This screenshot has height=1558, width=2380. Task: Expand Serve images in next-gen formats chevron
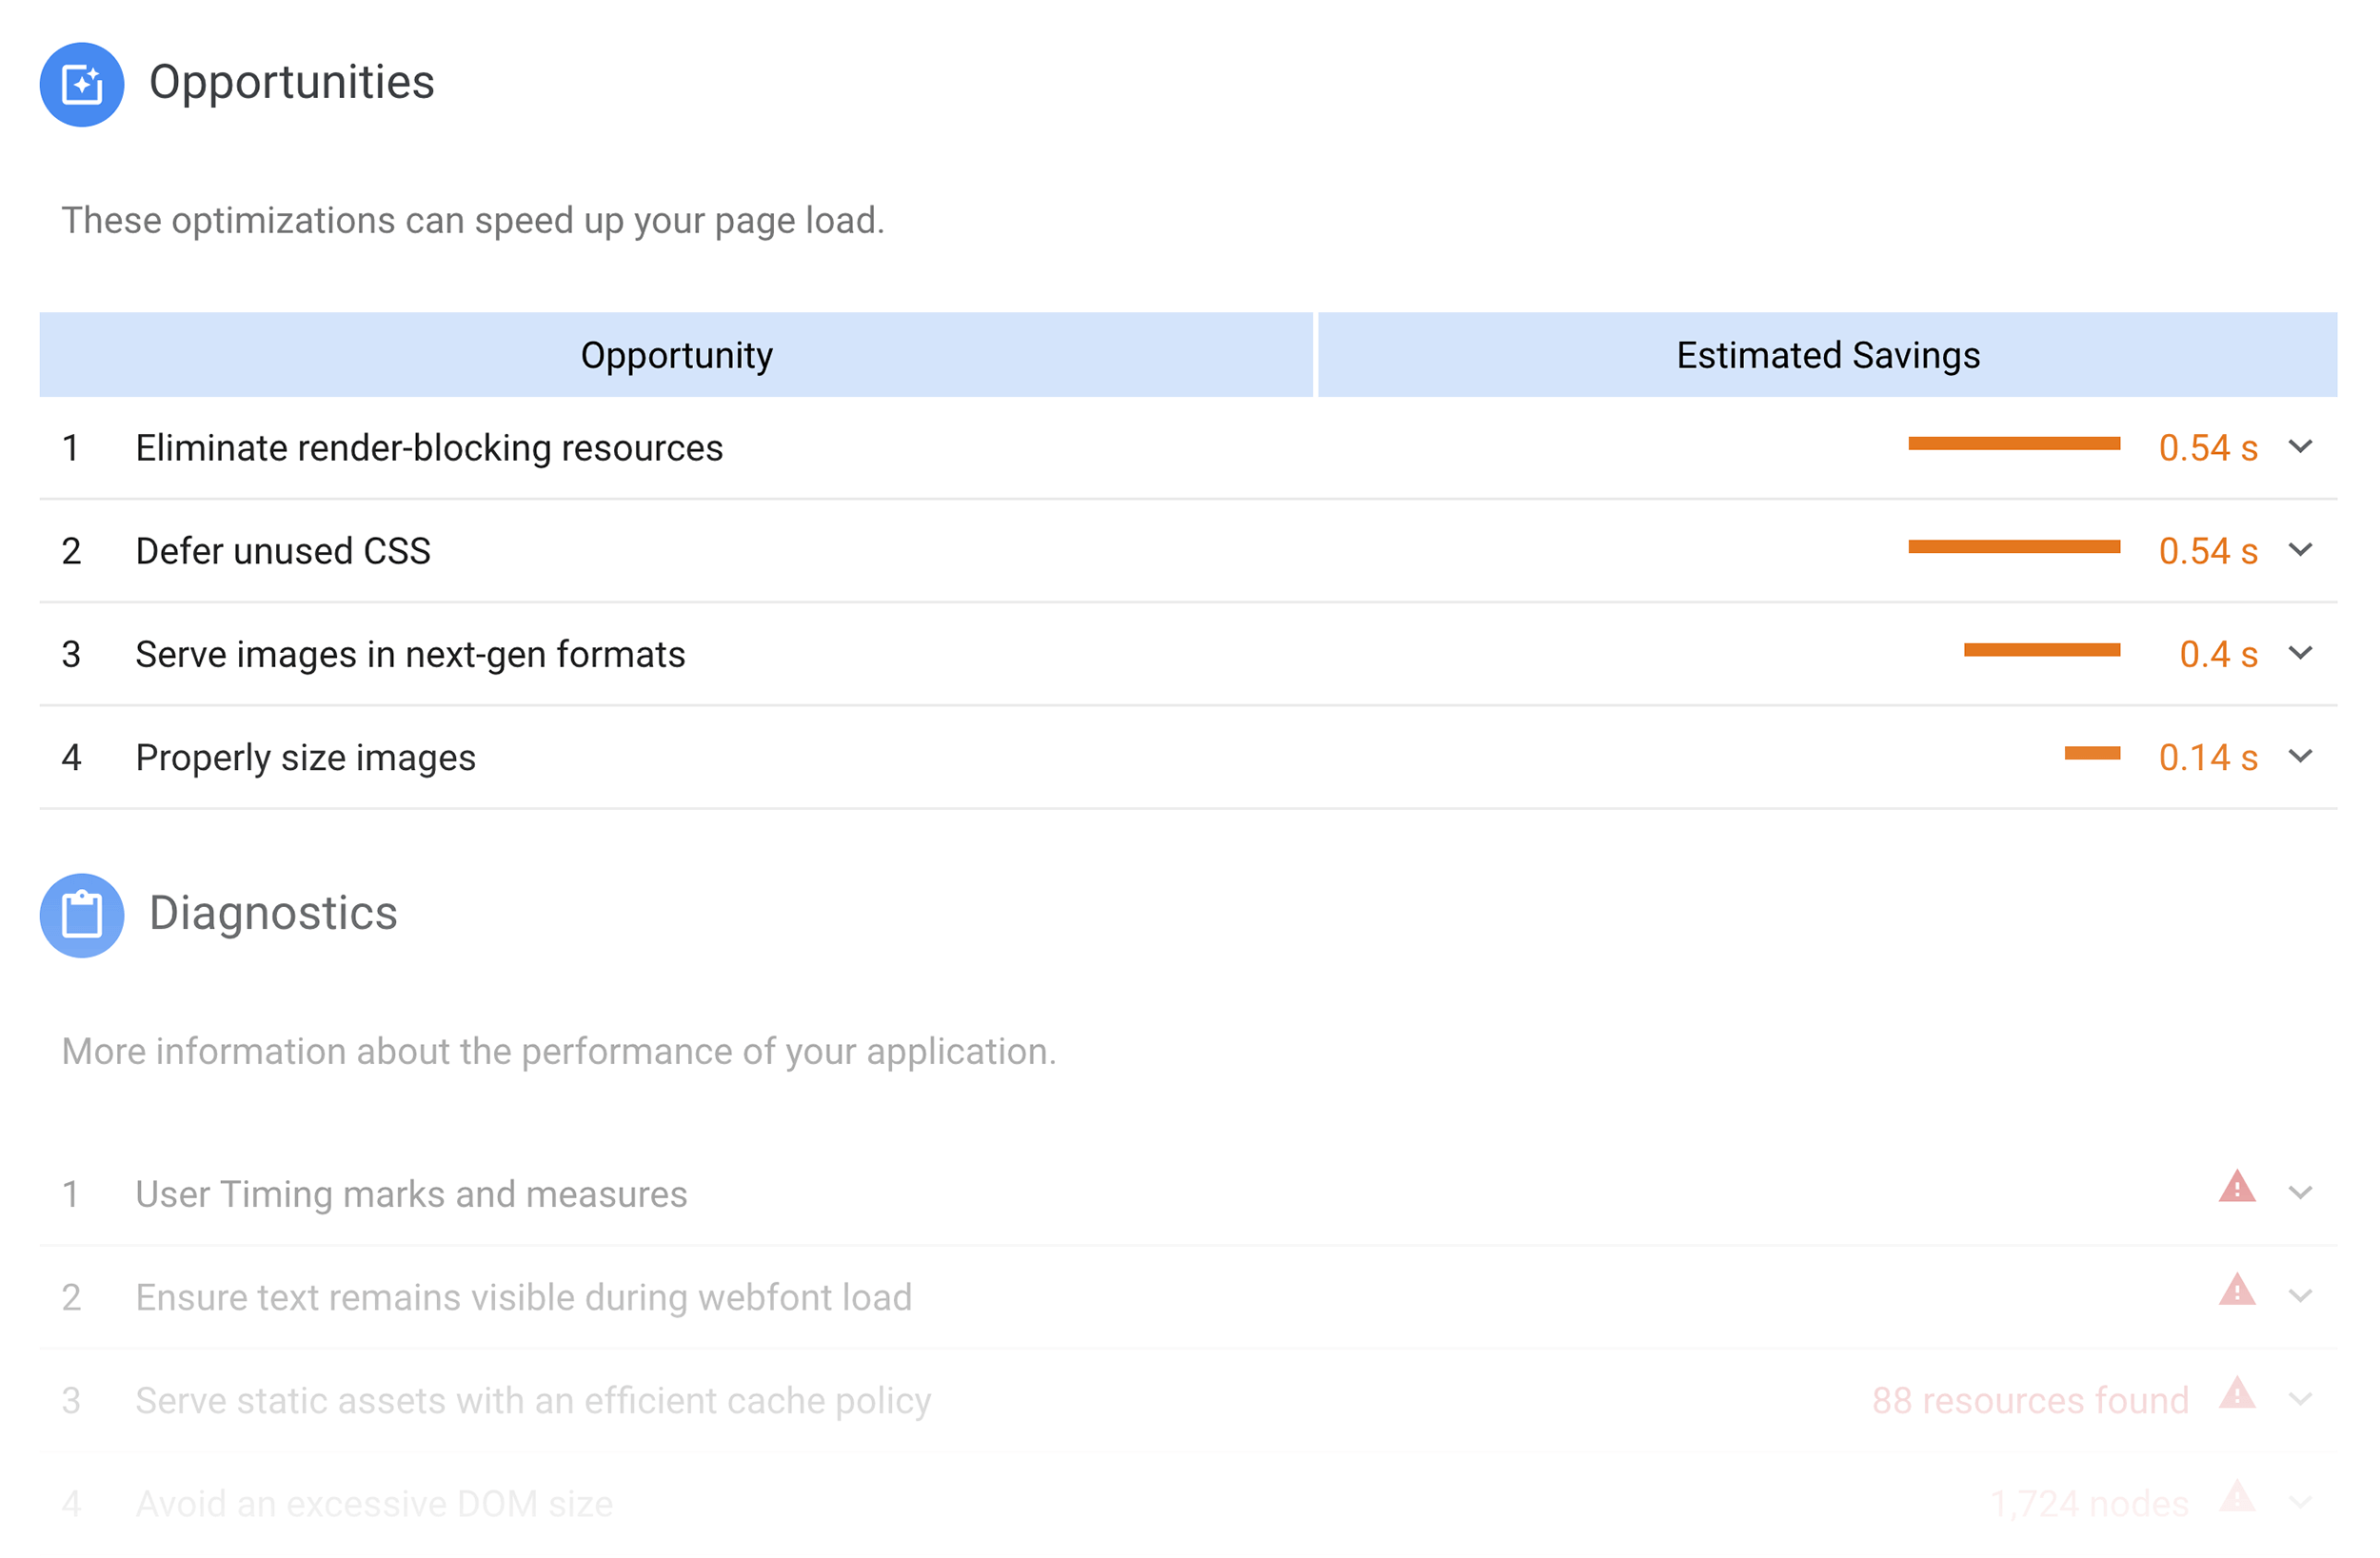[x=2301, y=653]
